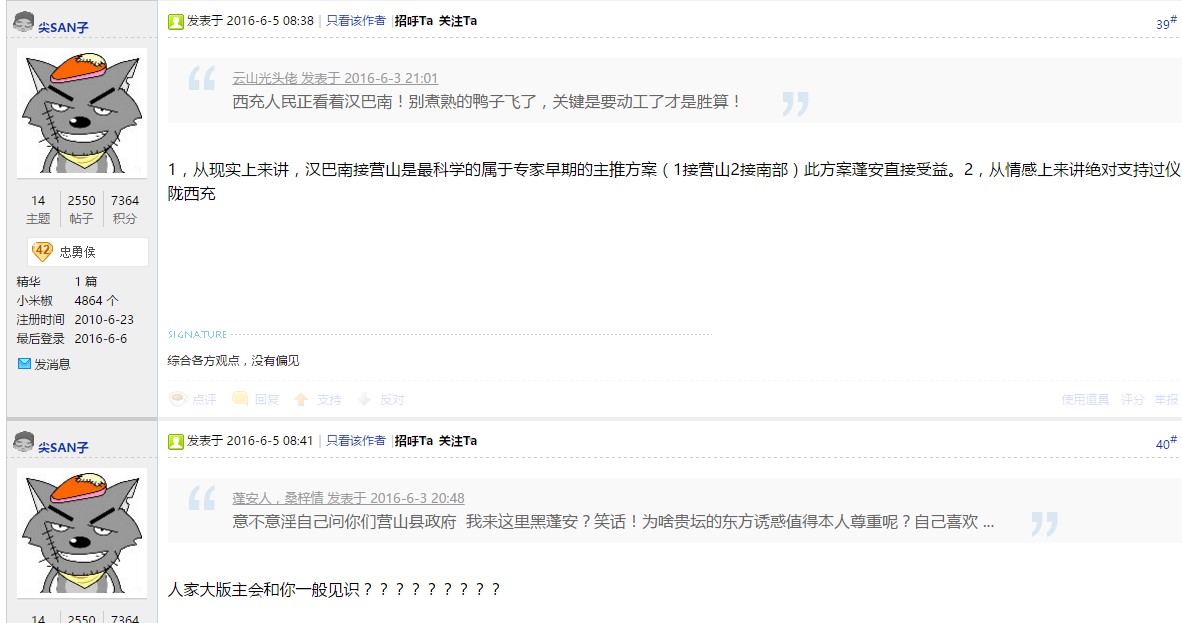This screenshot has width=1182, height=623.
Task: Click the 回复 reply icon in post 39
Action: click(240, 399)
